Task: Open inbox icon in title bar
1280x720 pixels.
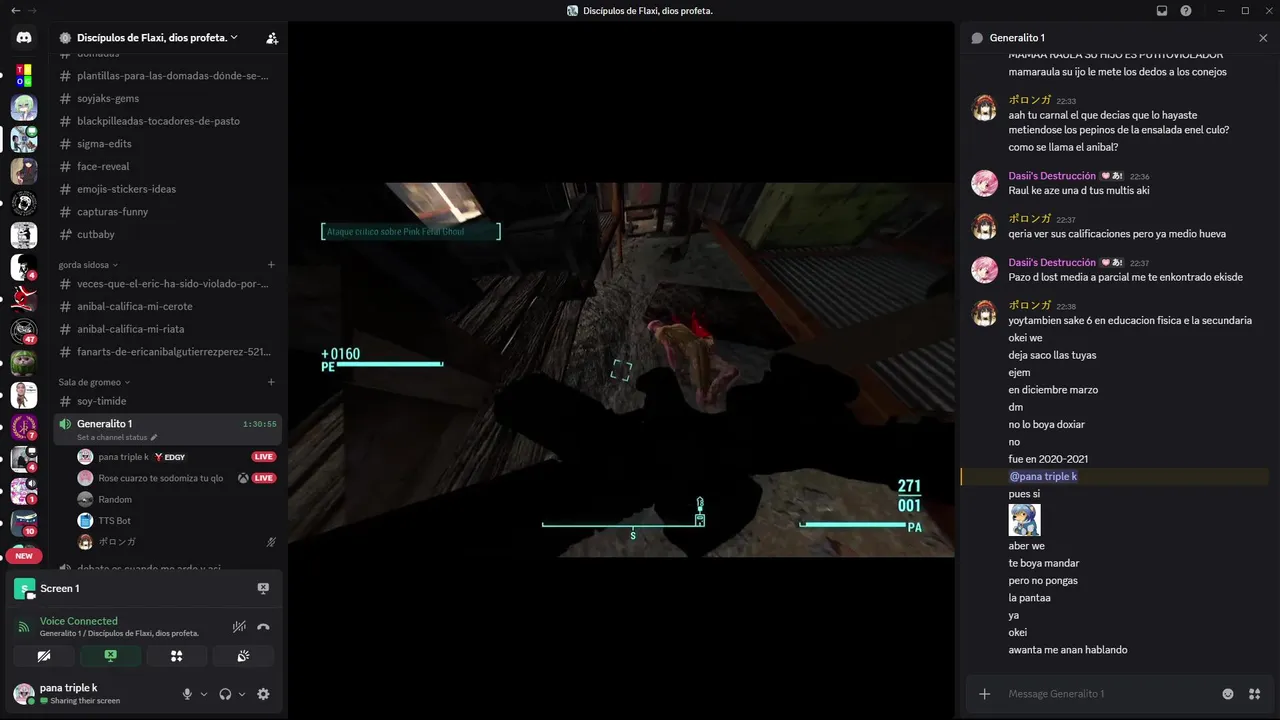Action: point(1162,10)
